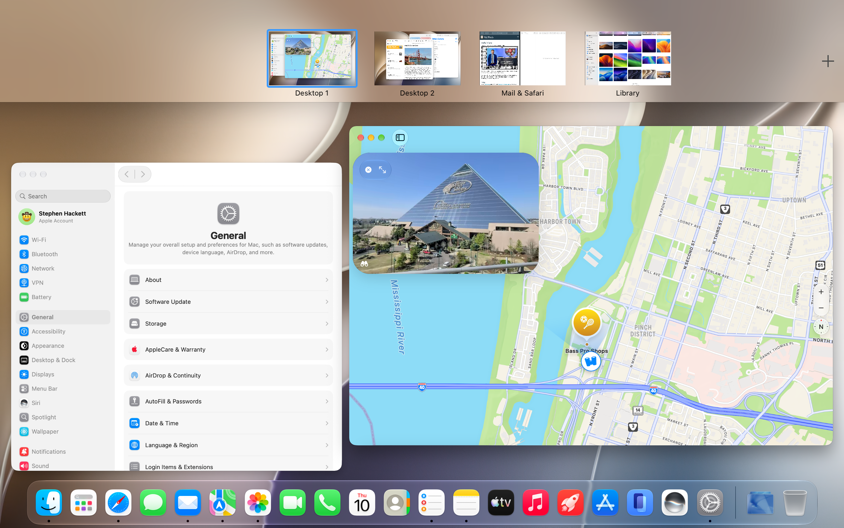Screen dimensions: 844x528
Task: Select the Mail & Safari space
Action: point(523,58)
